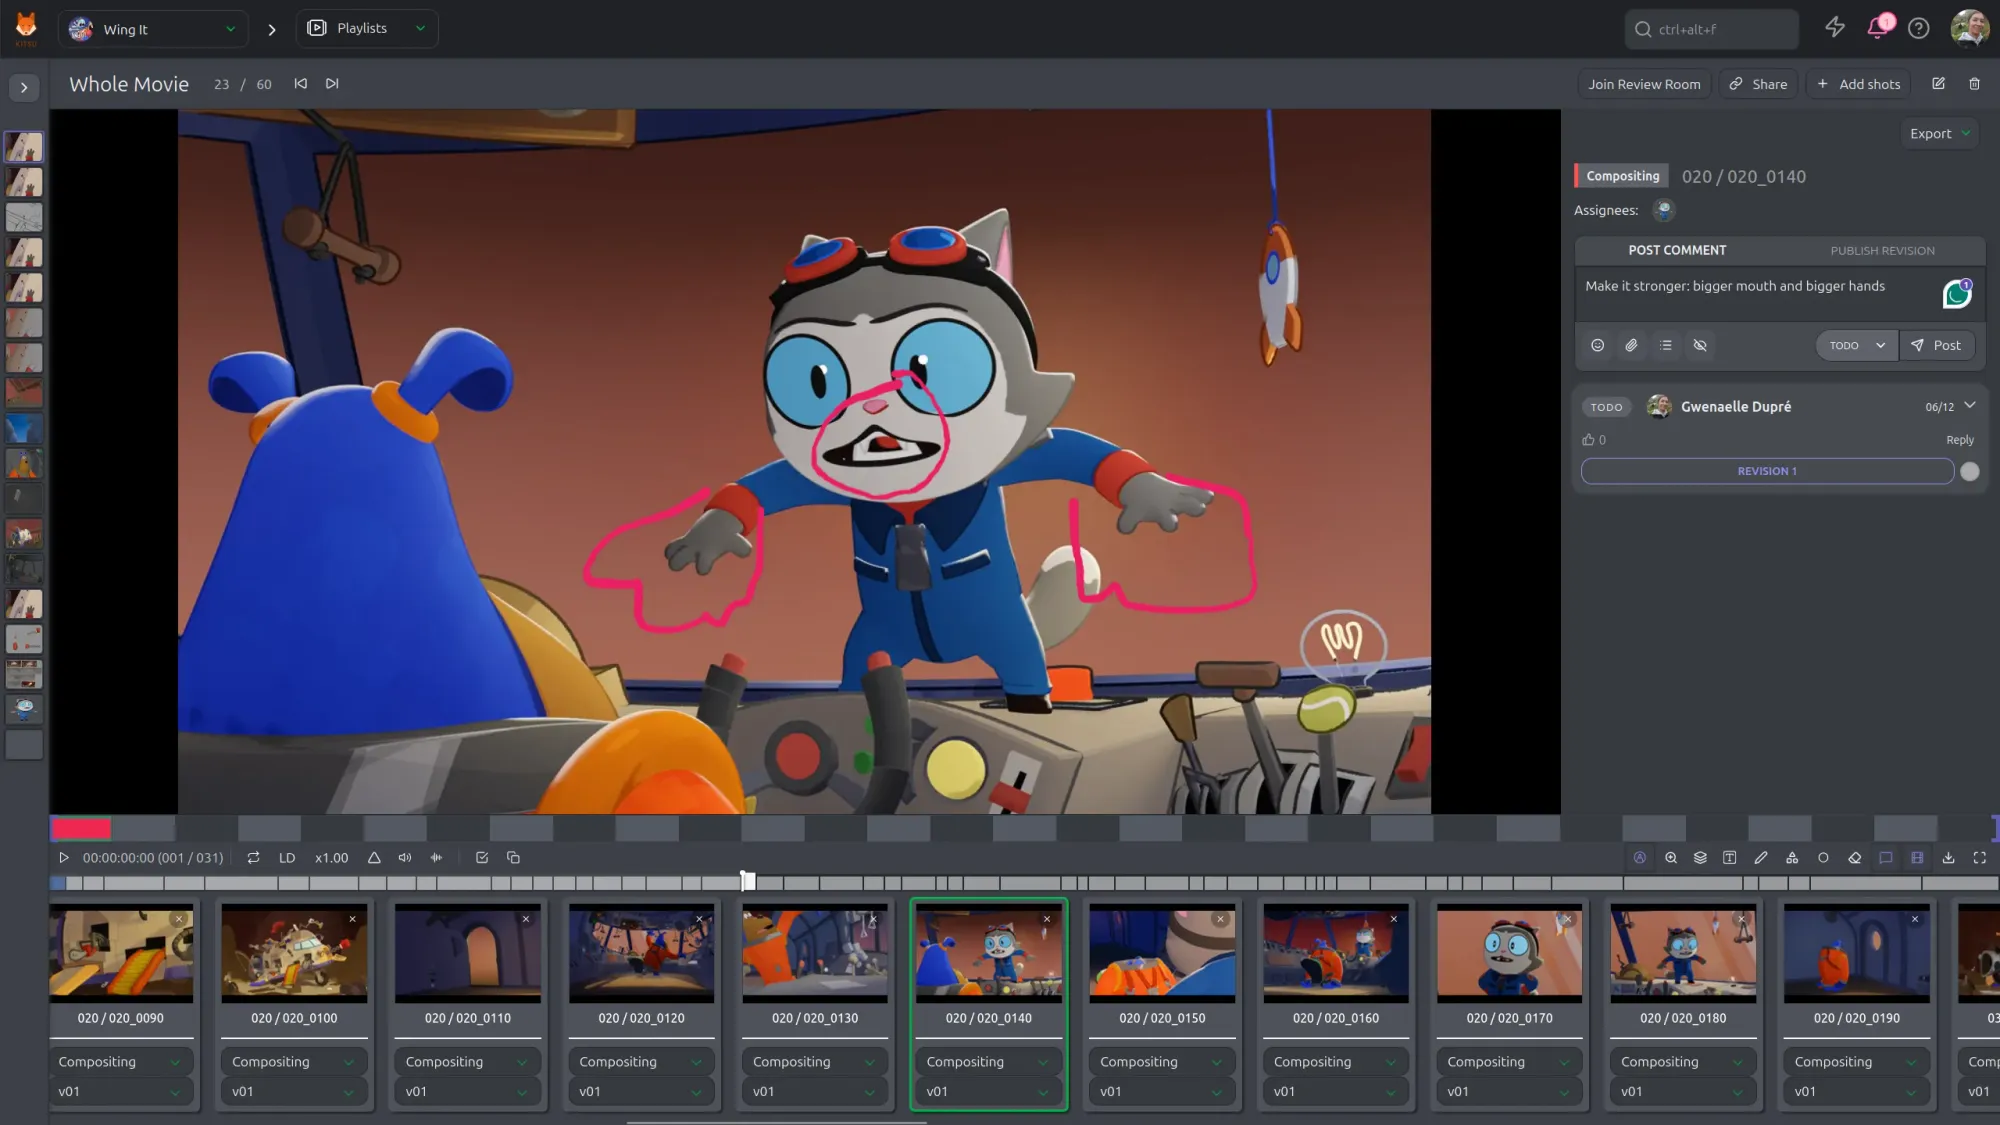Open the circle color picker tool
The width and height of the screenshot is (2000, 1125).
point(1823,858)
